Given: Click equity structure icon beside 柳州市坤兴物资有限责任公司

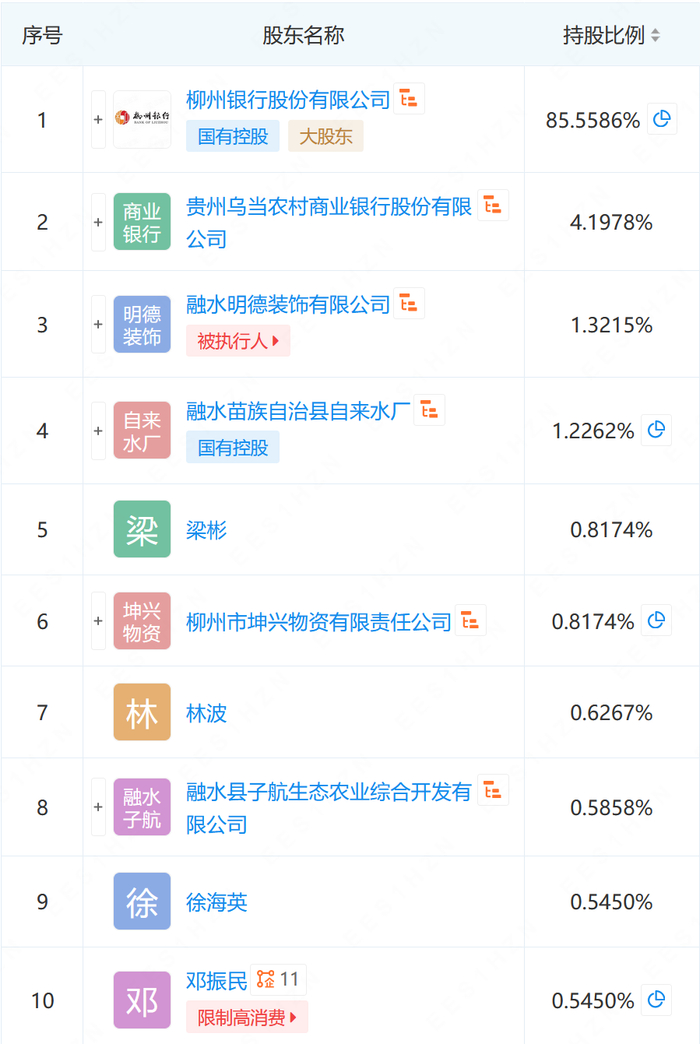Looking at the screenshot, I should pyautogui.click(x=471, y=620).
